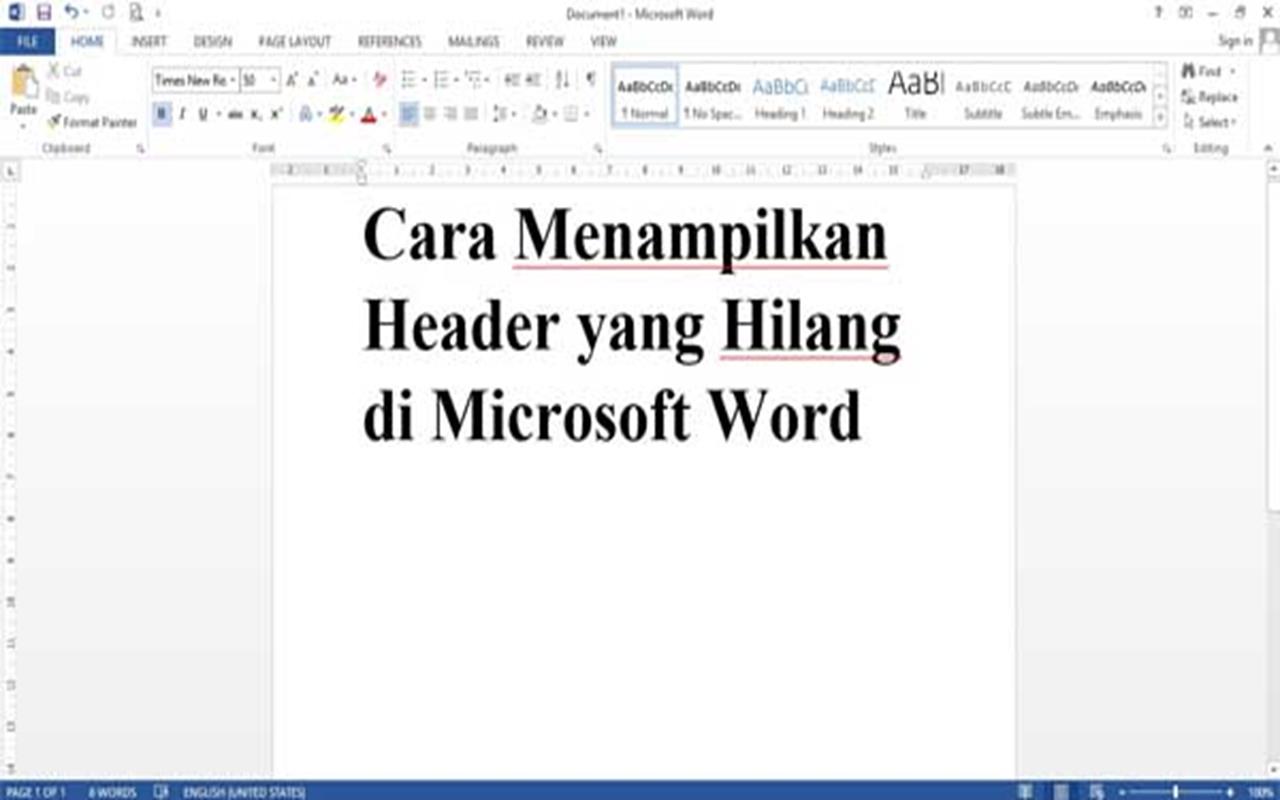The width and height of the screenshot is (1280, 800).
Task: Toggle subscript formatting
Action: tap(256, 114)
